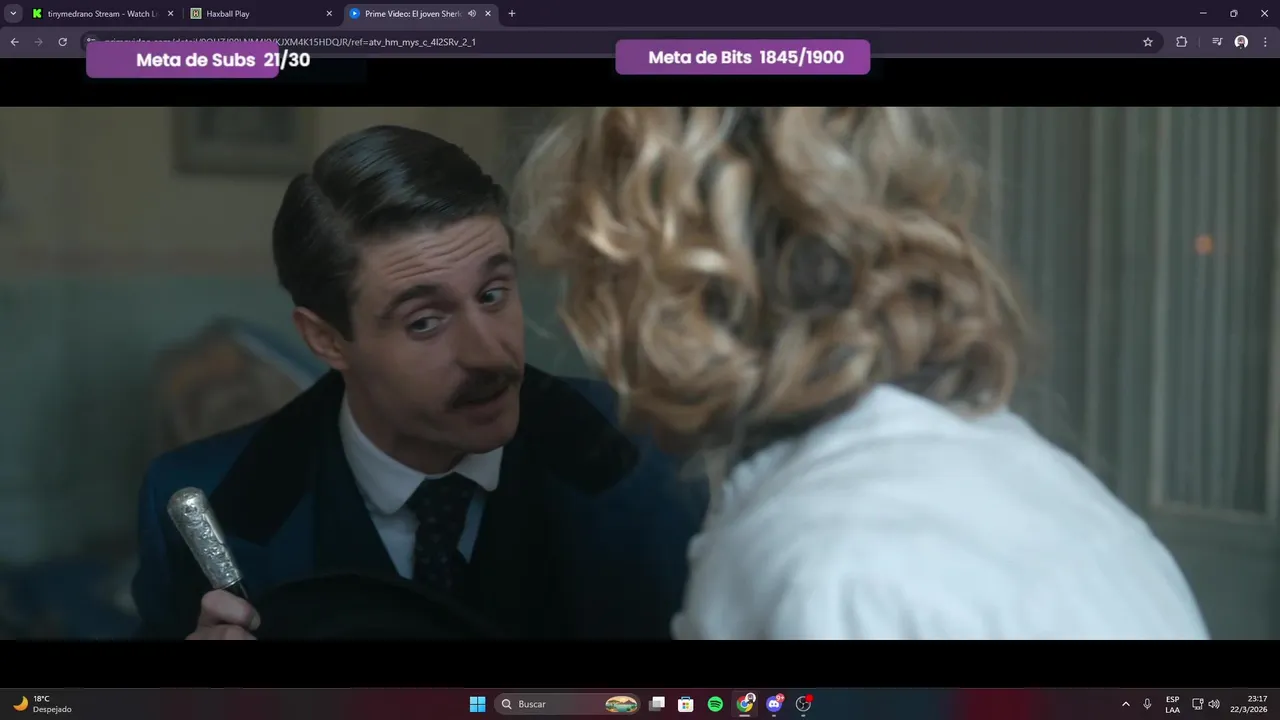
Task: Open the OBS icon in the taskbar
Action: [803, 704]
